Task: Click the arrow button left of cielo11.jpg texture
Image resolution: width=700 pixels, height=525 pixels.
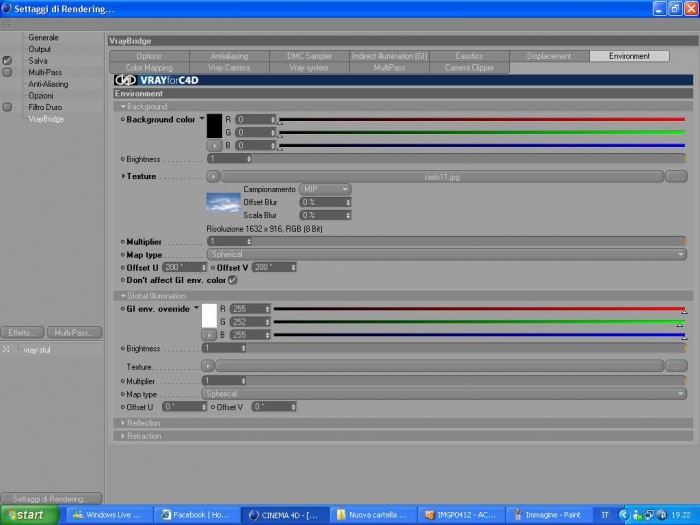Action: point(213,177)
